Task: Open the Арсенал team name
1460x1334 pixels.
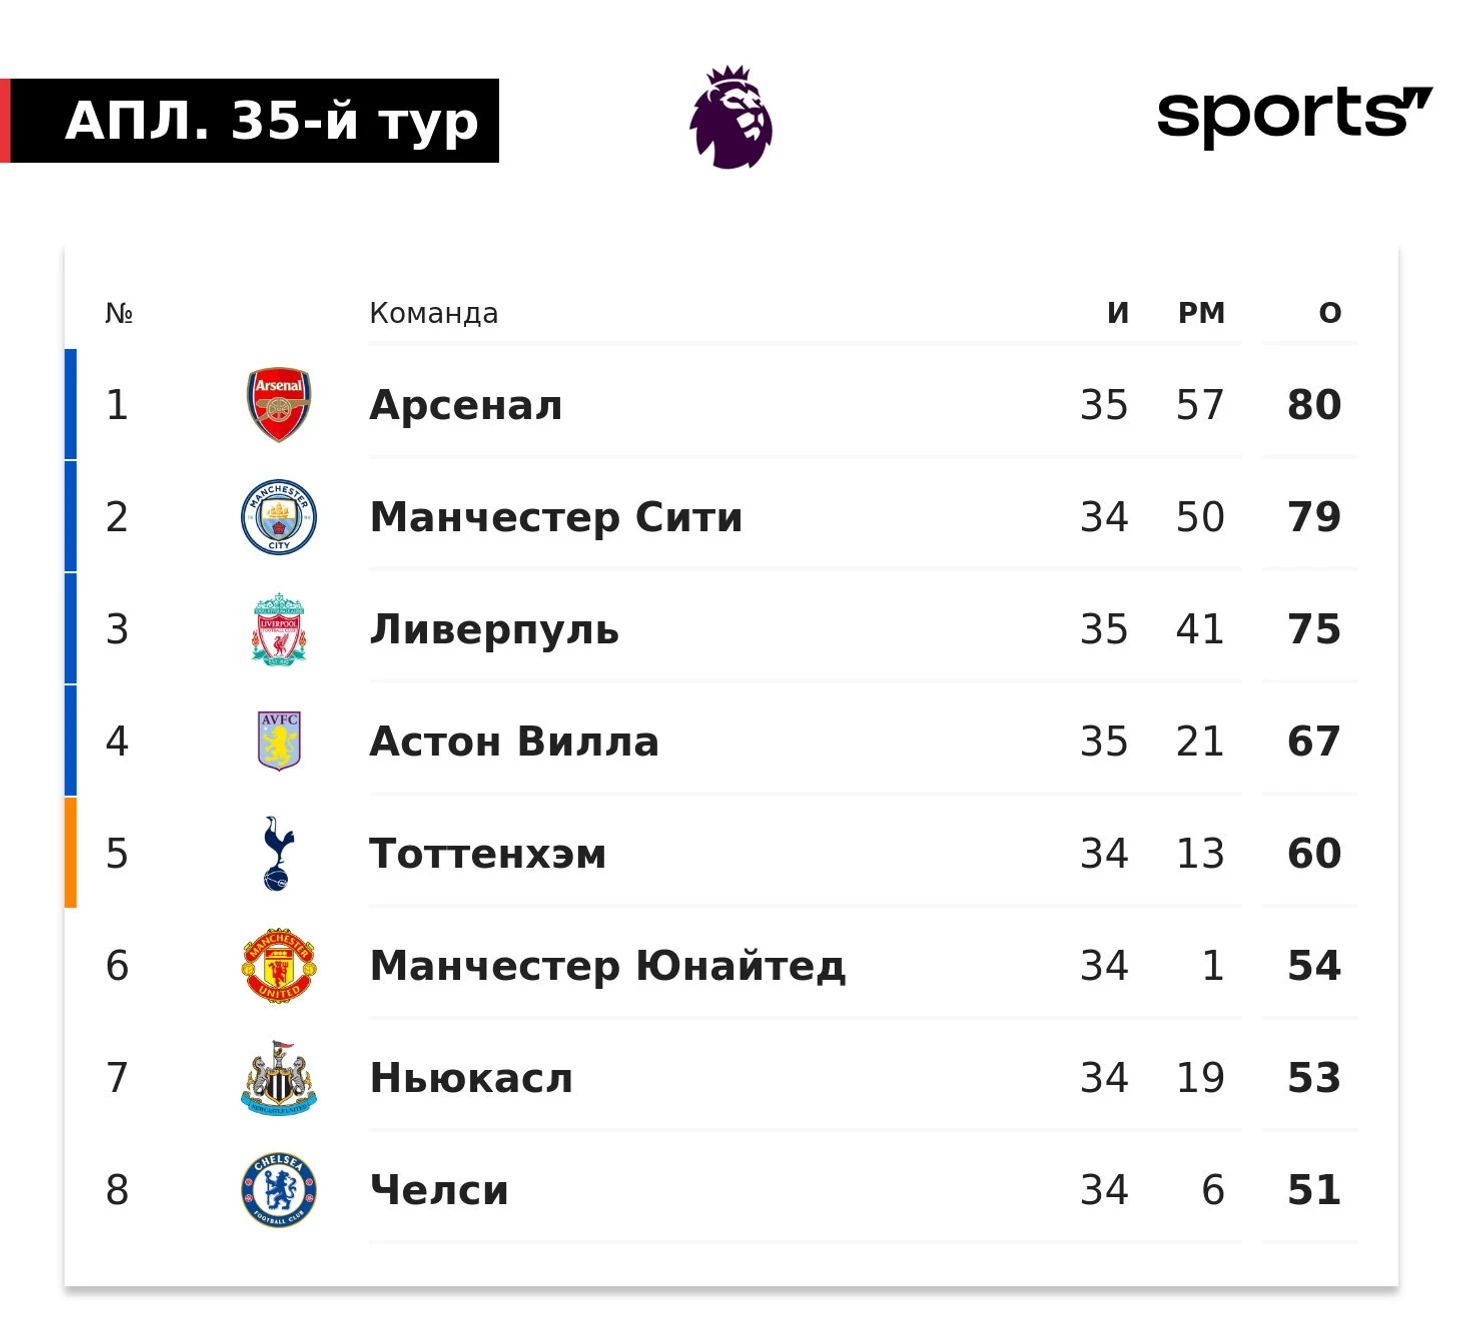Action: pos(466,405)
